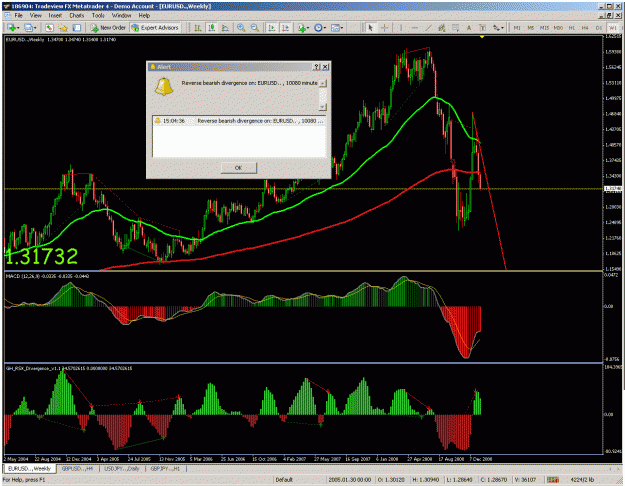Select the Cursor arrow tool
The width and height of the screenshot is (625, 486).
371,28
